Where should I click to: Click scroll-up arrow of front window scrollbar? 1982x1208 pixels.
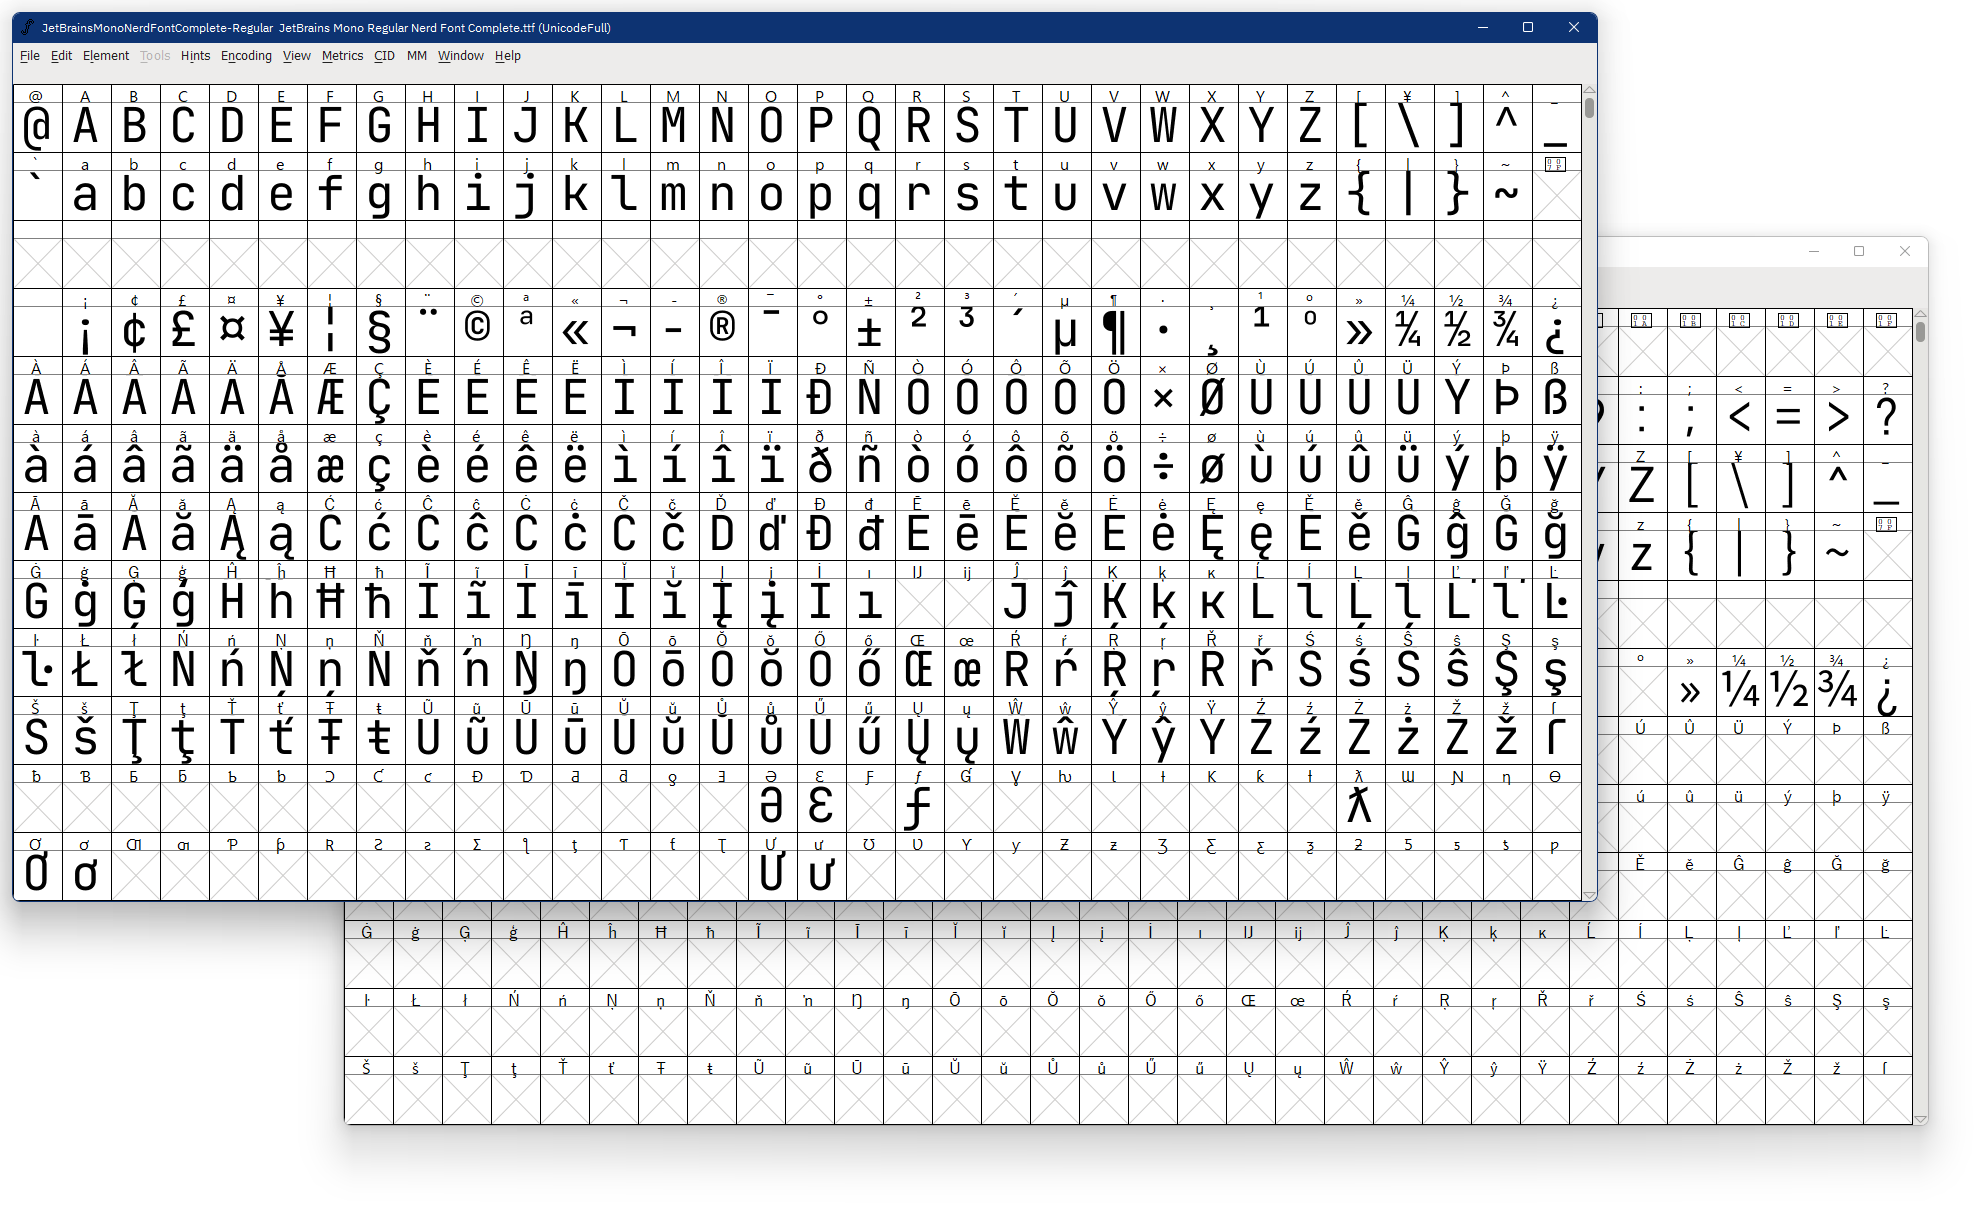tap(1589, 90)
